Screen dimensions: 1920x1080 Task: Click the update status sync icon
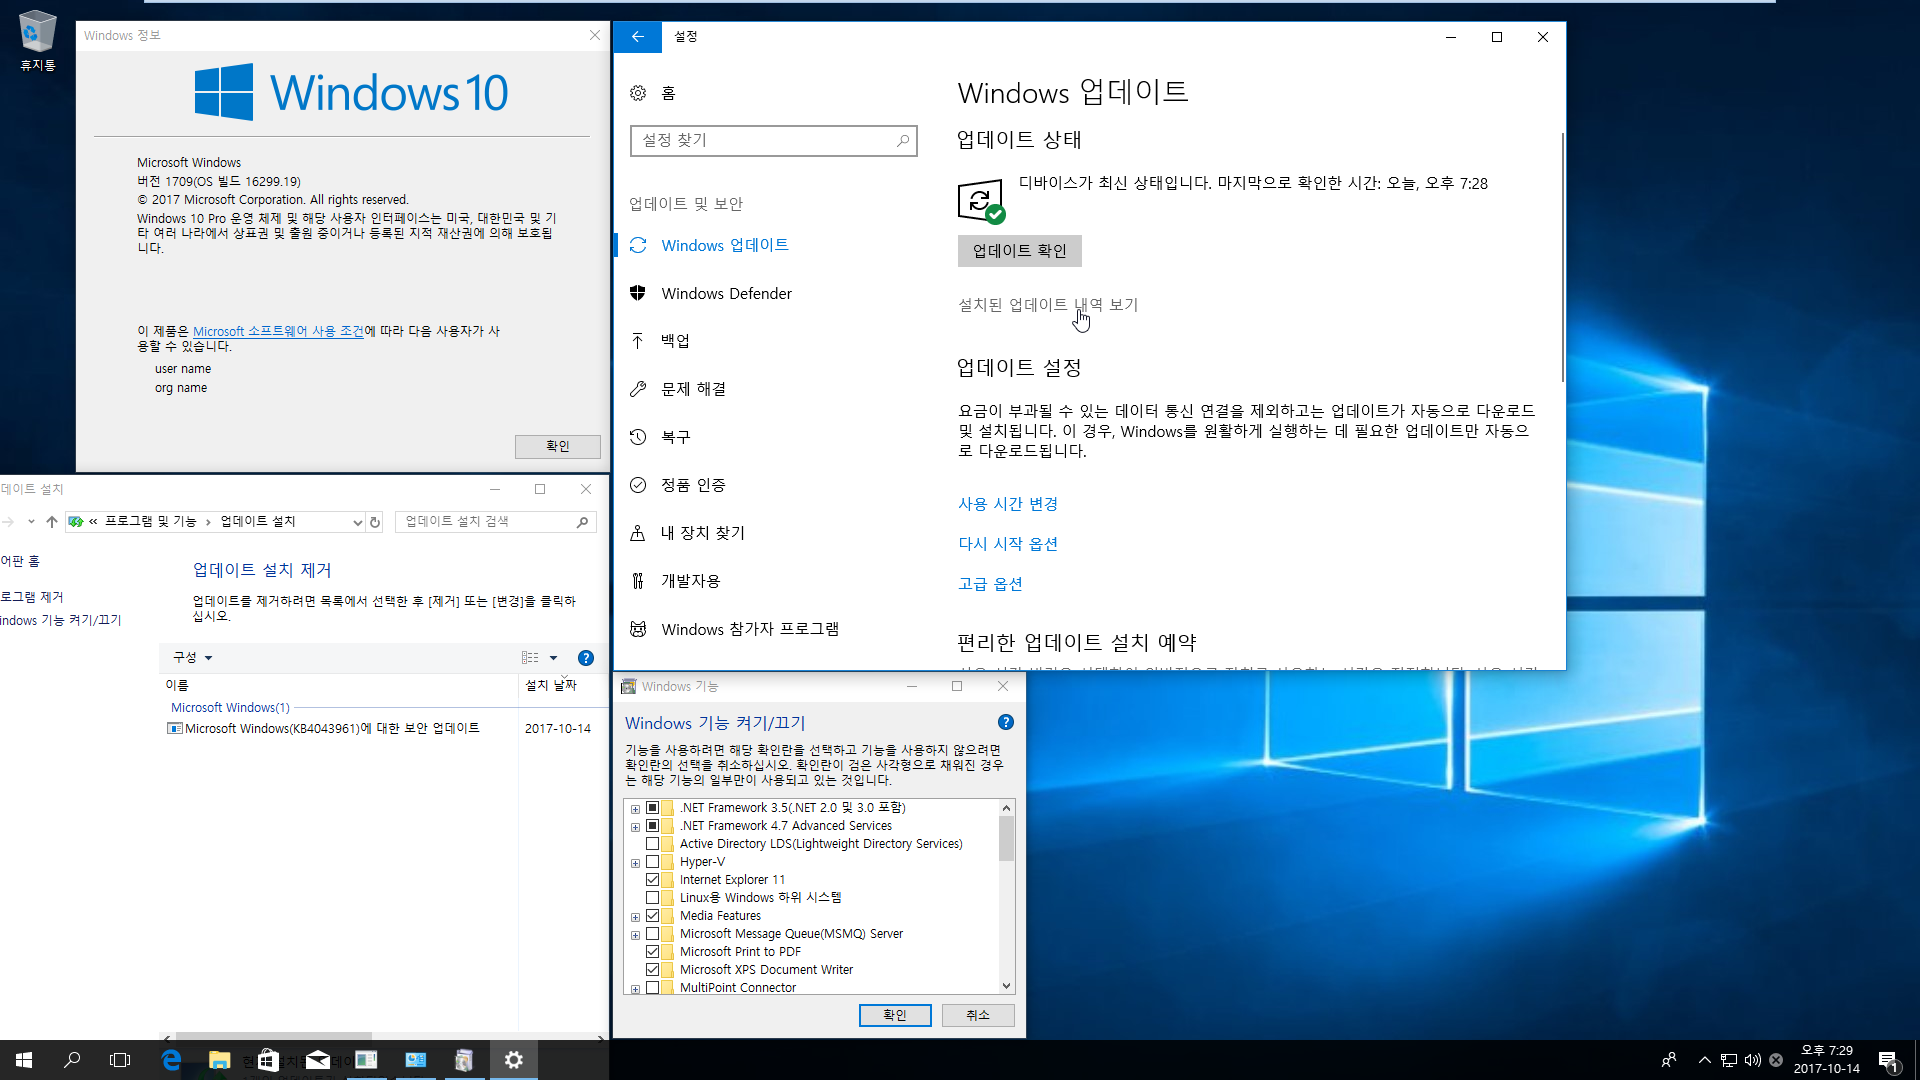[x=982, y=201]
